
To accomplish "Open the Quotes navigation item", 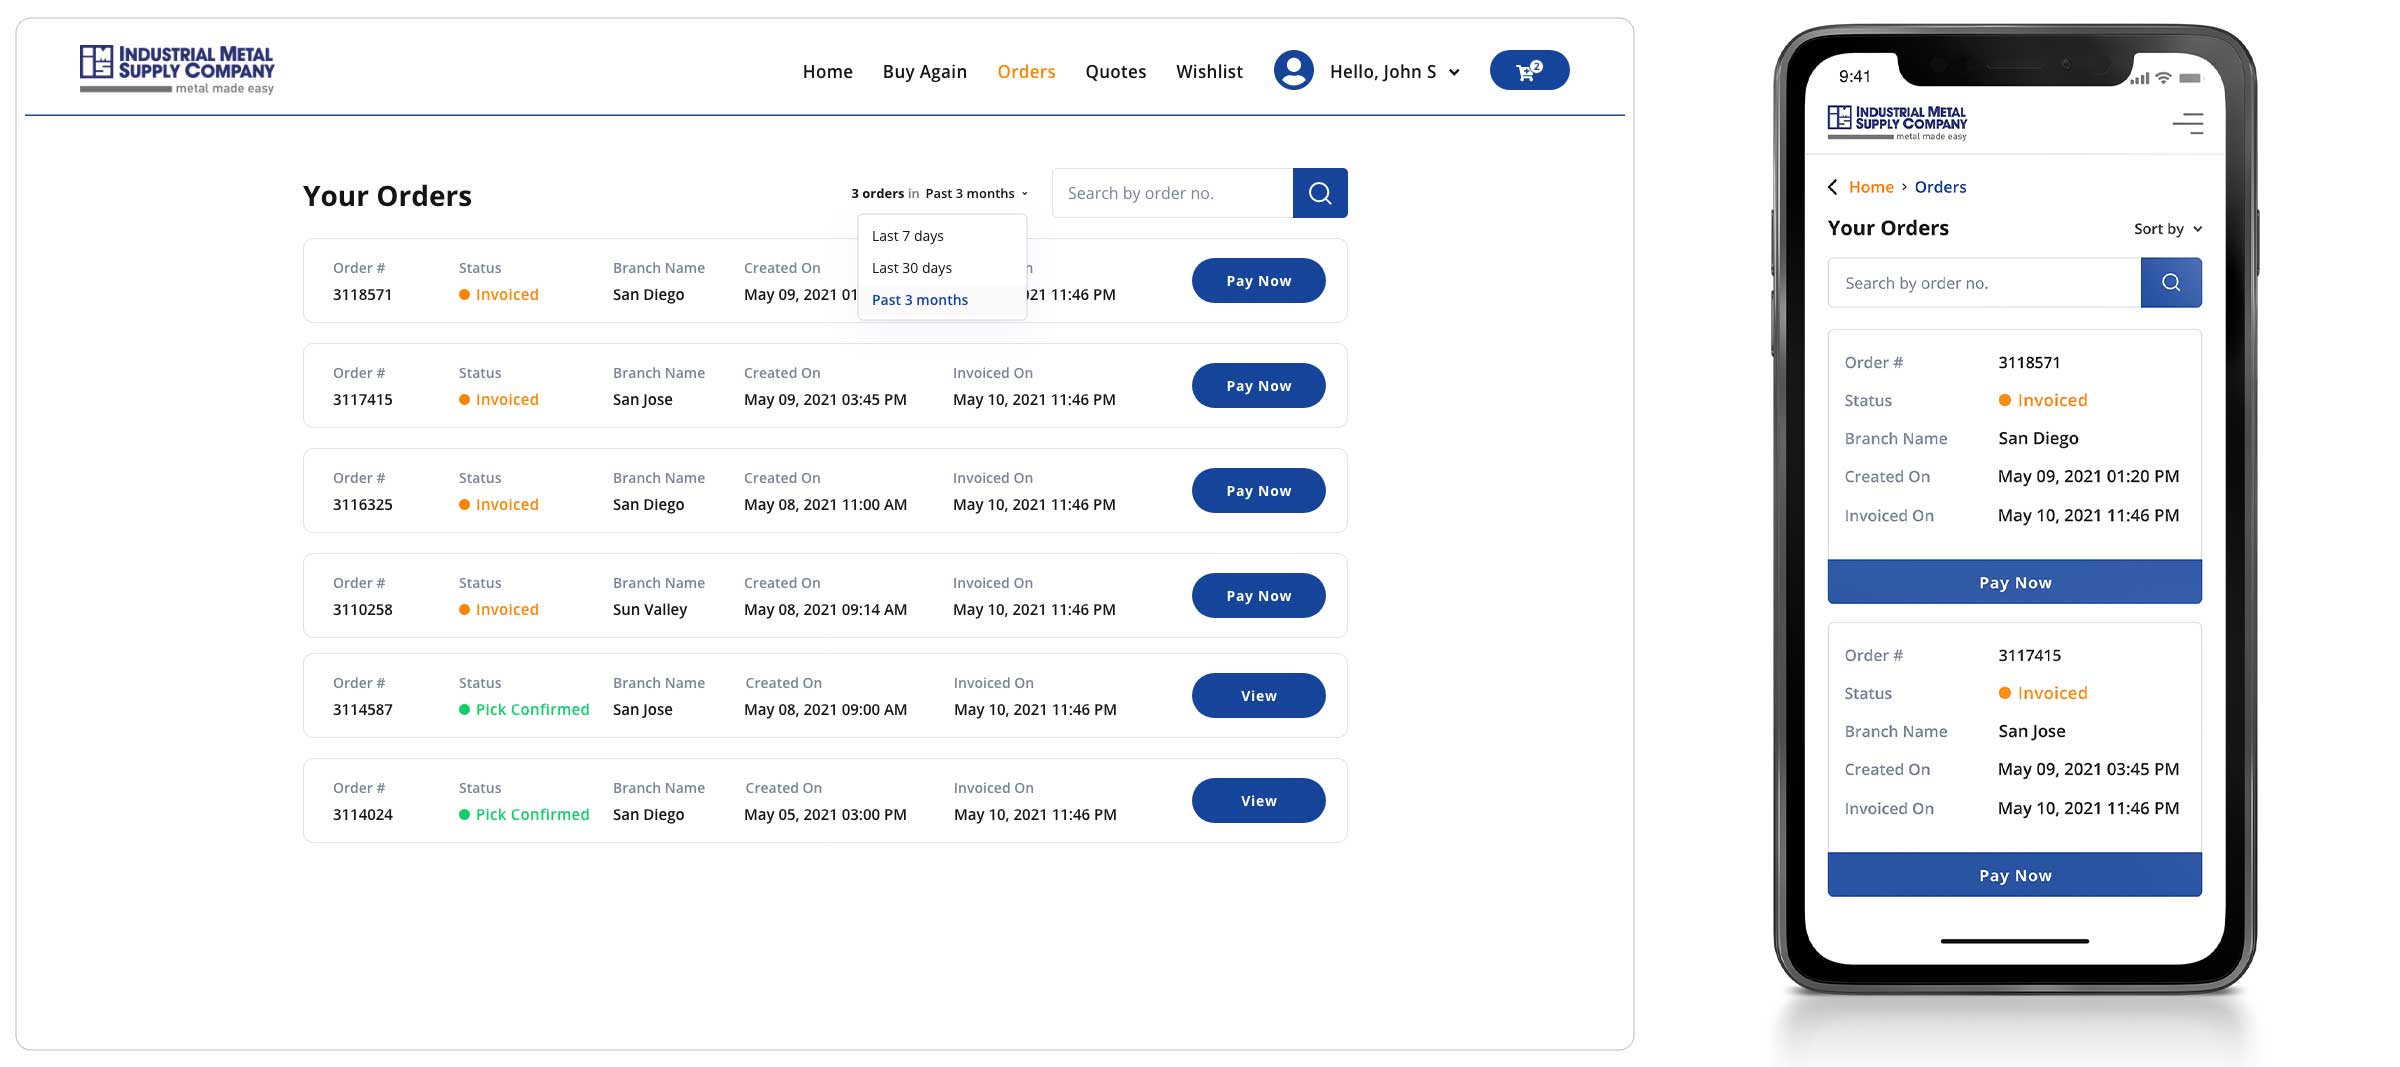I will coord(1115,72).
